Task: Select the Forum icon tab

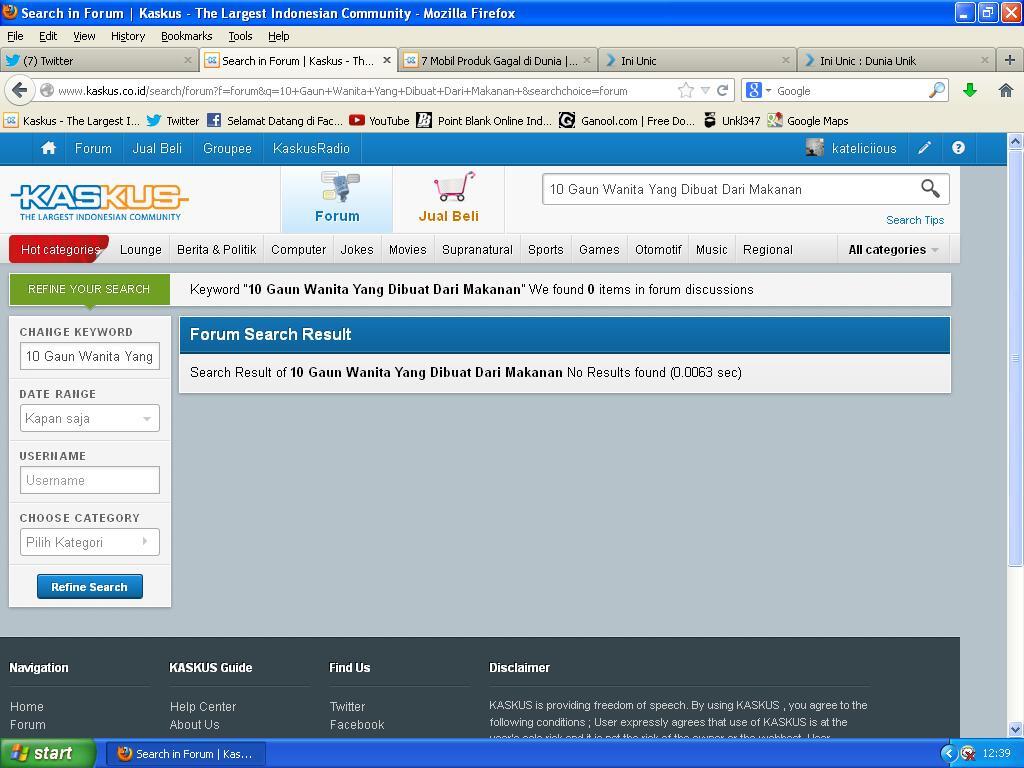Action: tap(337, 199)
